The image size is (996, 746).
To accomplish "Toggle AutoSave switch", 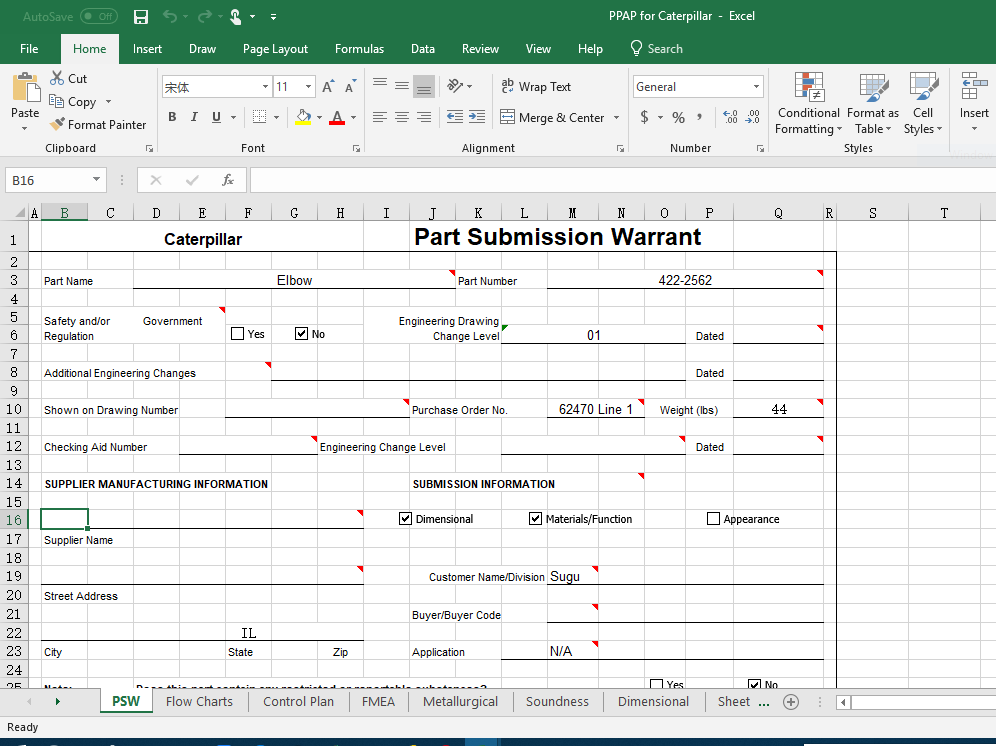I will click(98, 17).
